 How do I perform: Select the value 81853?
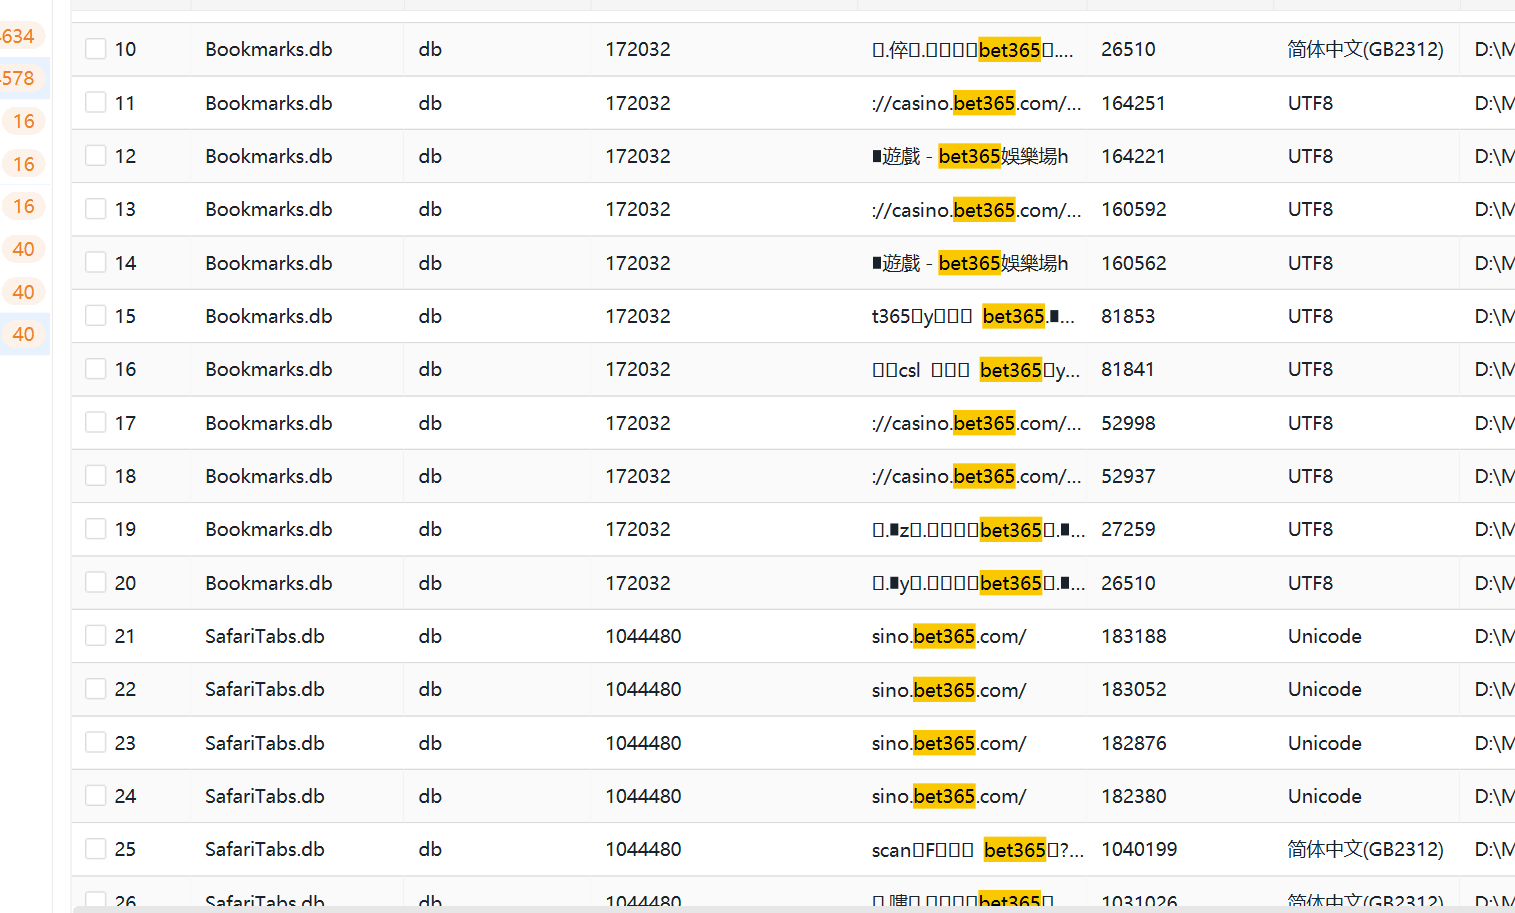pyautogui.click(x=1128, y=316)
